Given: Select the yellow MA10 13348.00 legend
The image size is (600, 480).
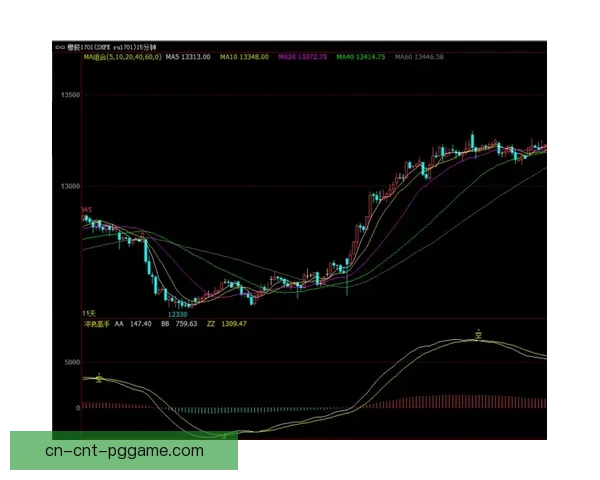Looking at the screenshot, I should tap(244, 57).
